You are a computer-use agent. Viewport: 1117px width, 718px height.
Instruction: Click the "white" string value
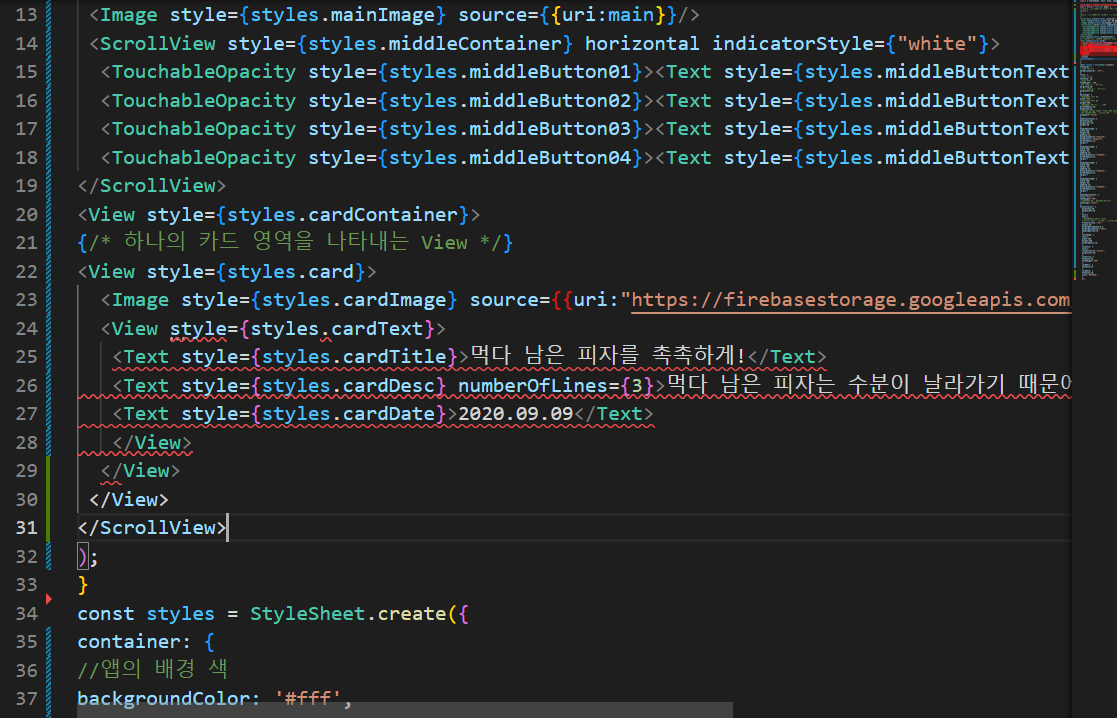point(937,43)
